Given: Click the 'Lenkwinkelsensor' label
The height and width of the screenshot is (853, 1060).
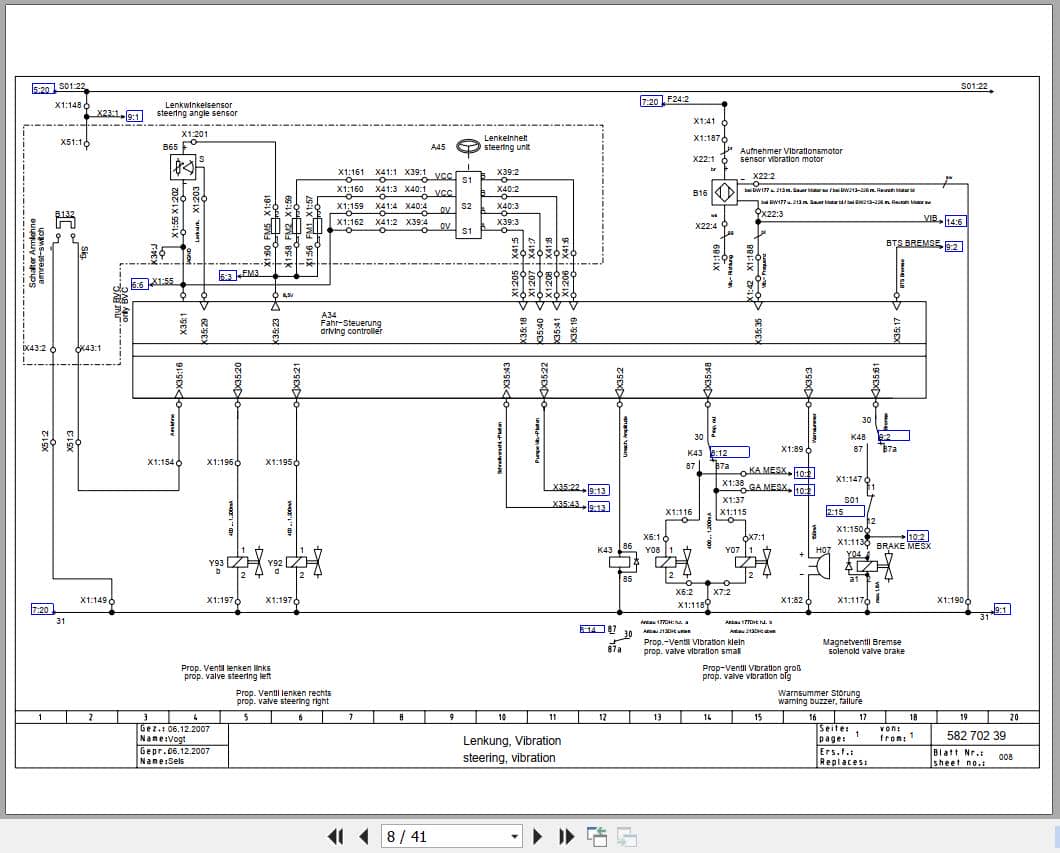Looking at the screenshot, I should (199, 105).
